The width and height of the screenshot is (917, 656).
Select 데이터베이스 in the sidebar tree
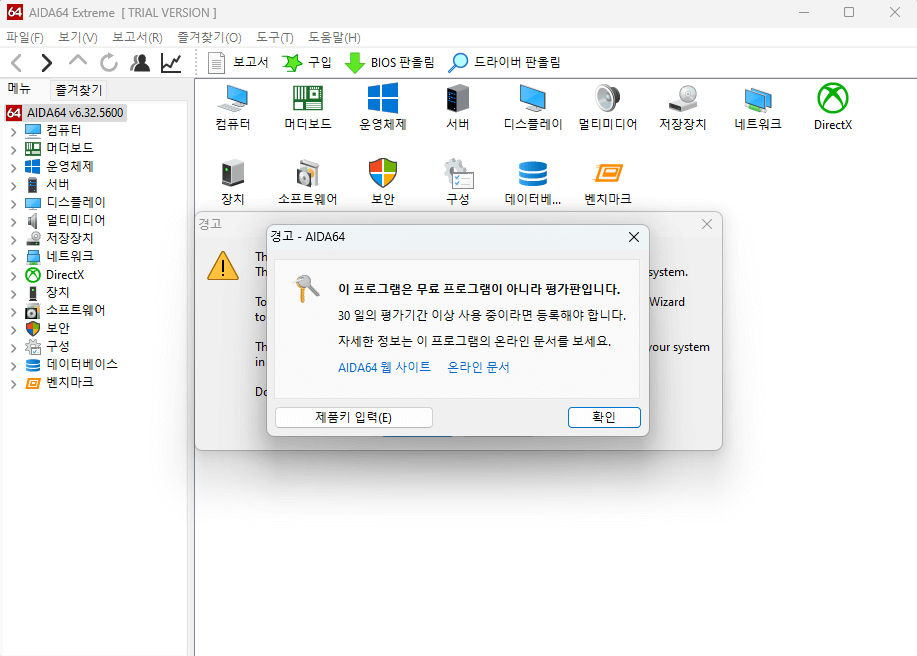[x=82, y=364]
